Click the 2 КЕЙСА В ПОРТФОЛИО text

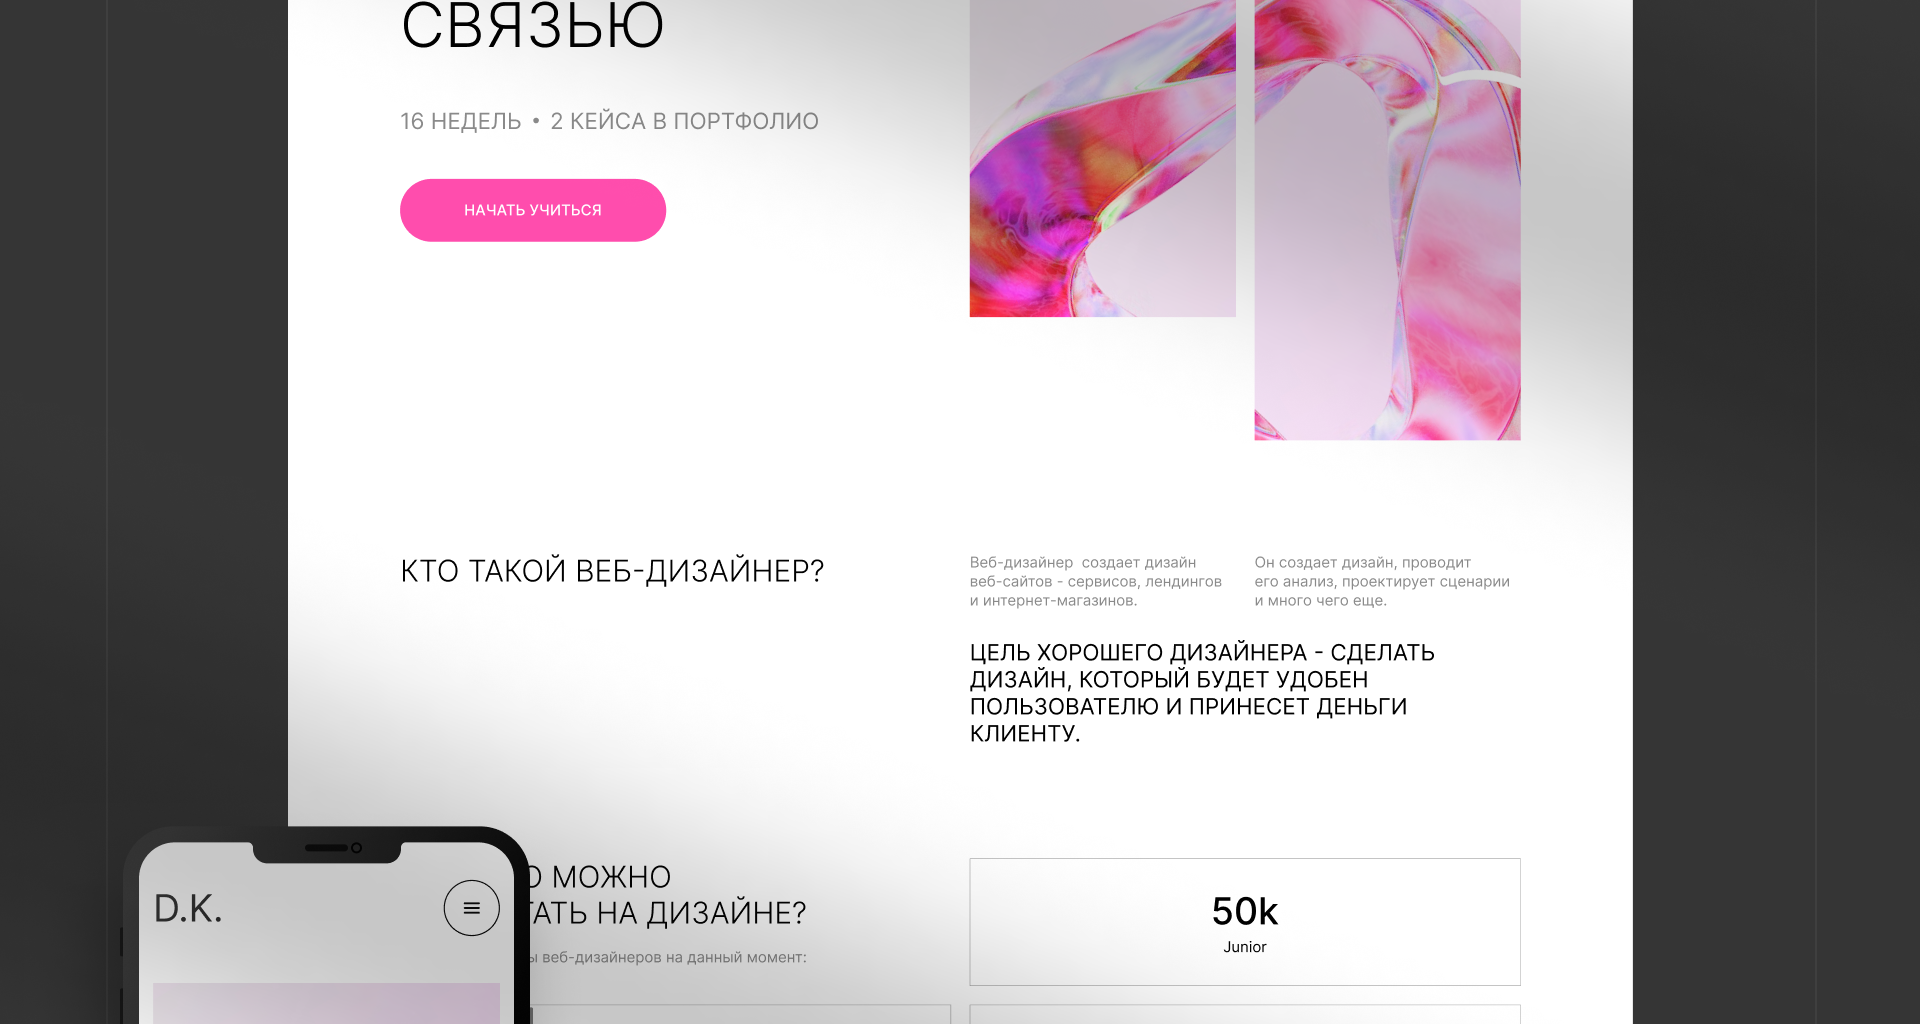coord(684,121)
